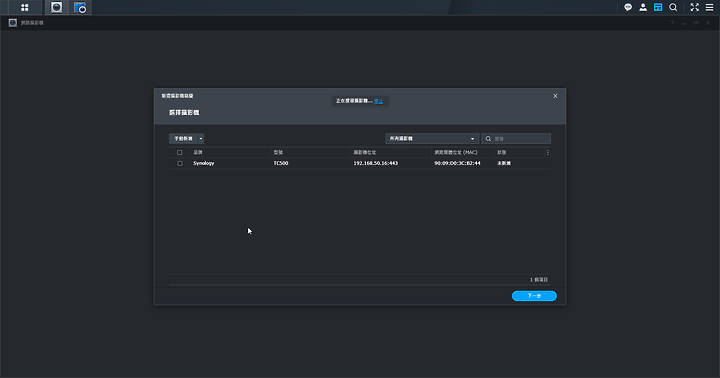Viewport: 720px width, 378px height.
Task: Open the Monitor Center taskbar icon
Action: (80, 7)
